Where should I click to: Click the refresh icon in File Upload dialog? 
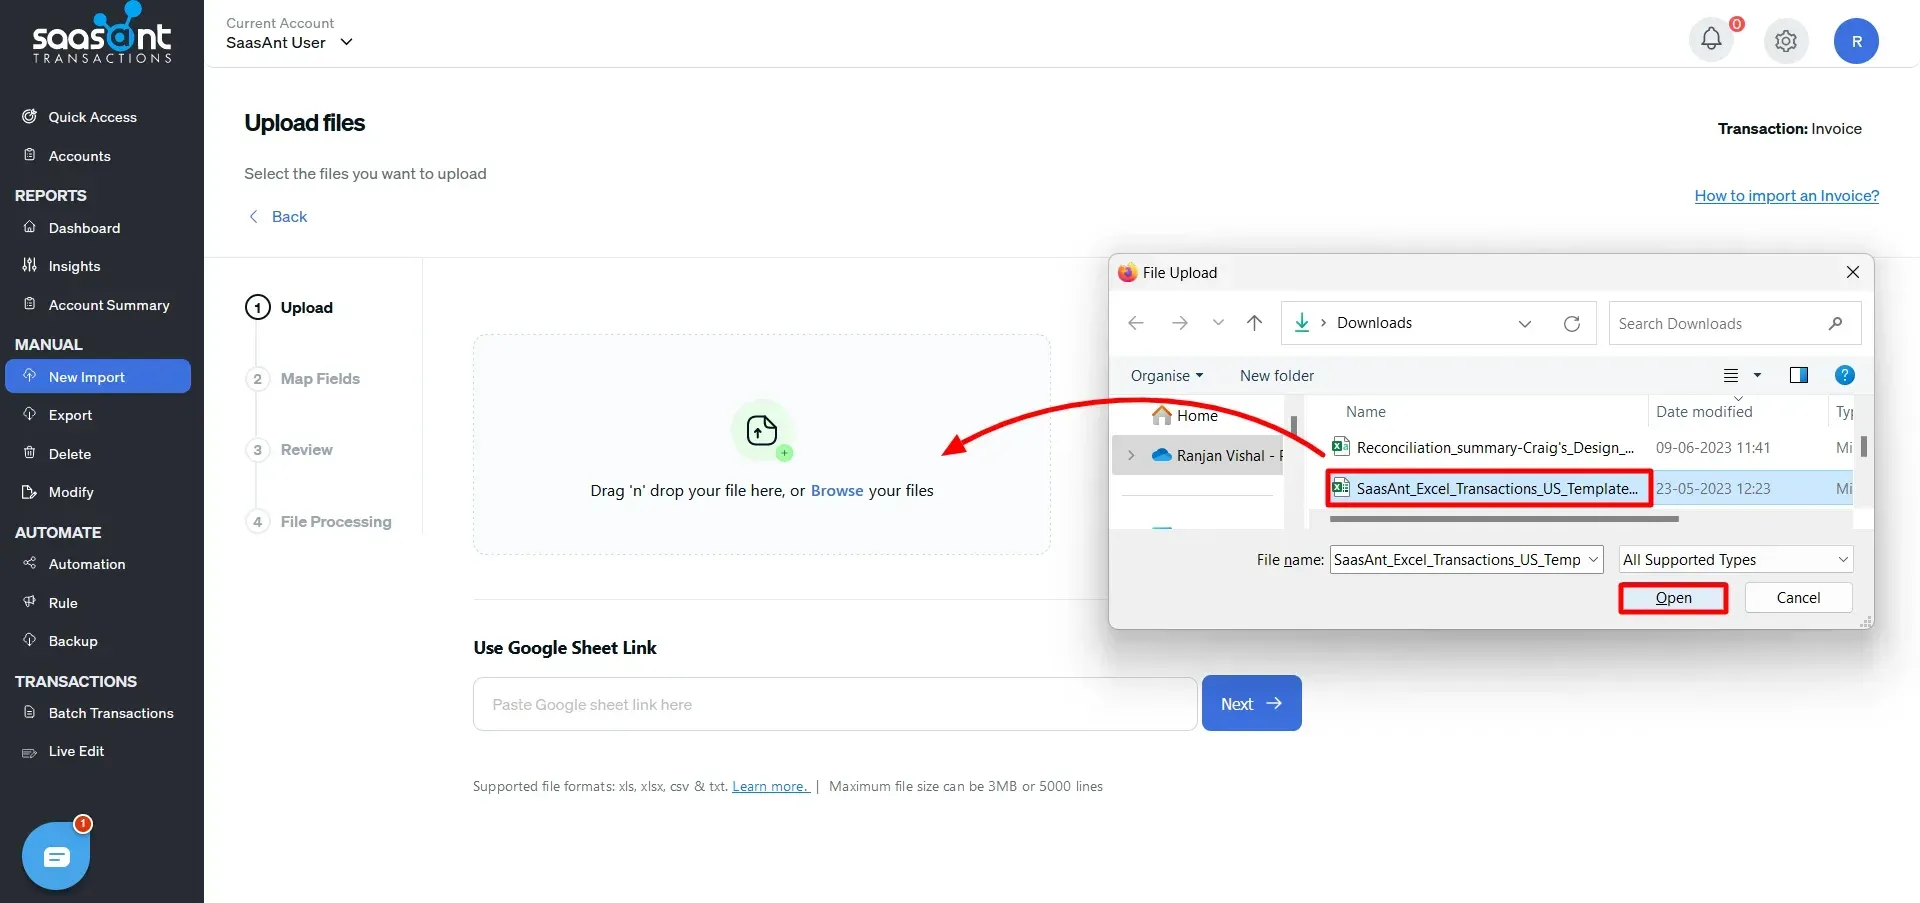1571,323
